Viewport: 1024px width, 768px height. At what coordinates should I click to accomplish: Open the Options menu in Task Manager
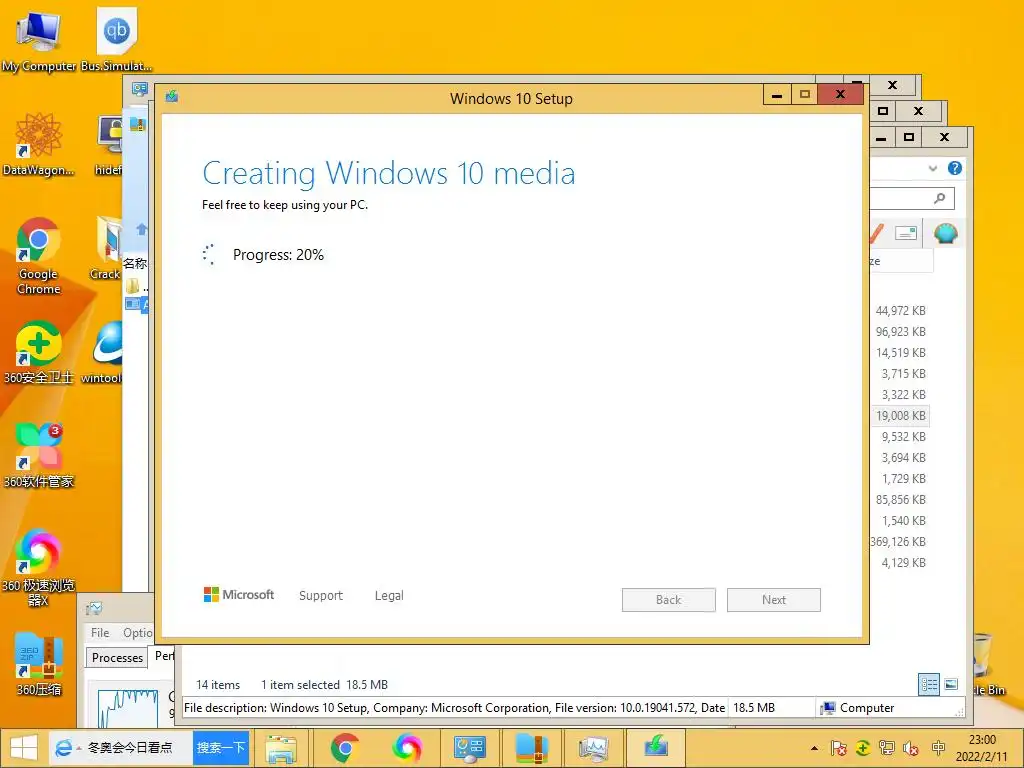137,633
